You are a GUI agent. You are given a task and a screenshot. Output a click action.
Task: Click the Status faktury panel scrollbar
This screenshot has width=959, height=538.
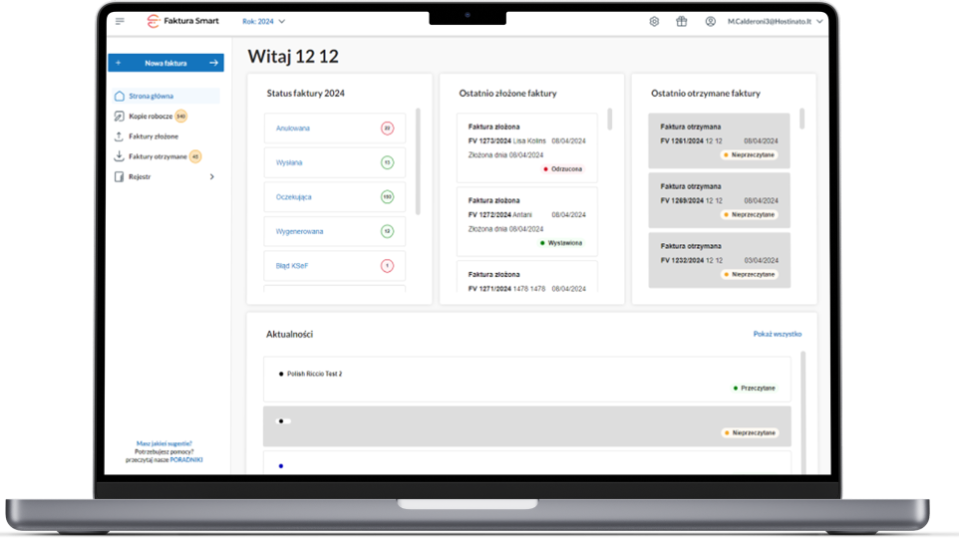[x=417, y=160]
